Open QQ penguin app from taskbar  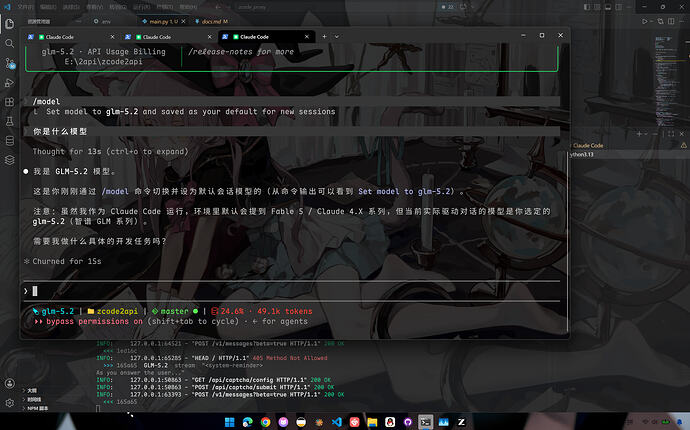pos(390,422)
